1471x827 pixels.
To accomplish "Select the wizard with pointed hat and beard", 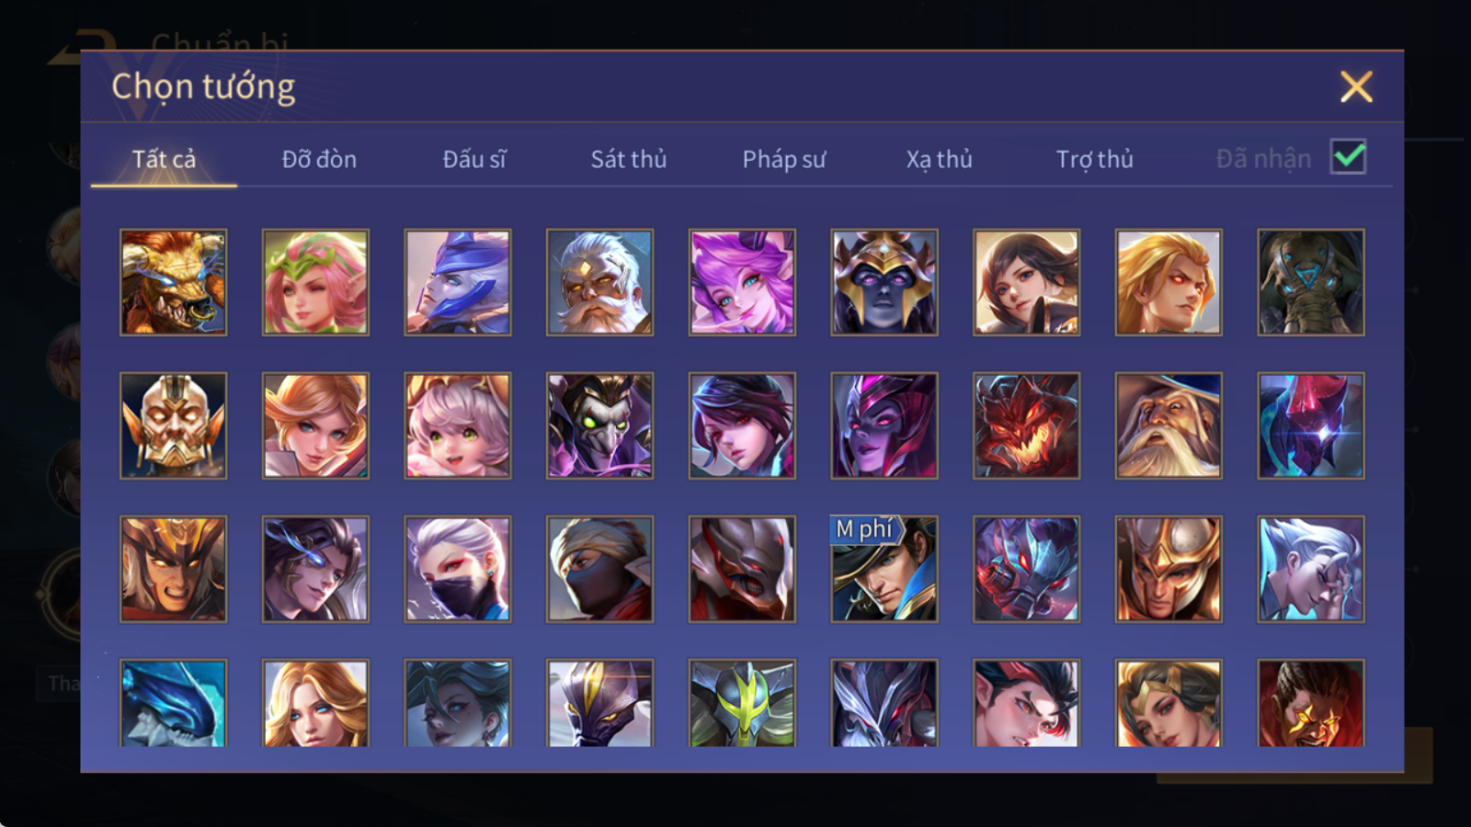I will click(1168, 426).
